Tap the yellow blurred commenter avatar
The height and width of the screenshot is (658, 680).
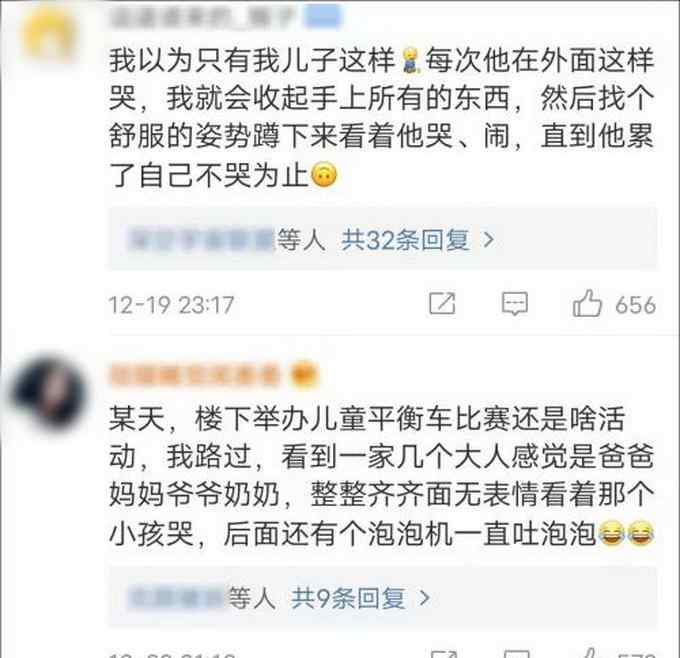point(50,34)
